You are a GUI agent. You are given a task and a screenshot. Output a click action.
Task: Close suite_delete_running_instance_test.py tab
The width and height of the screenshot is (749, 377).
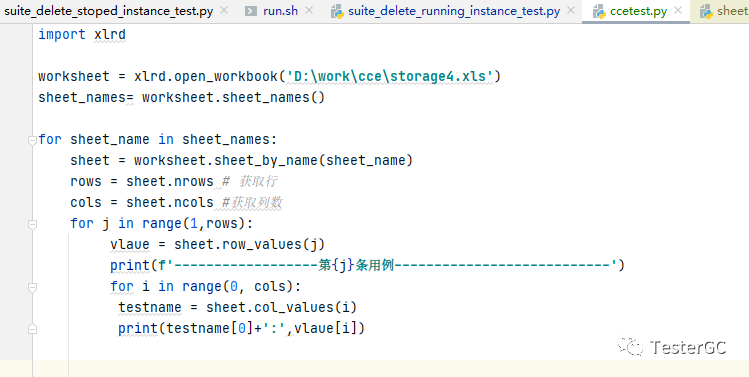pos(570,11)
